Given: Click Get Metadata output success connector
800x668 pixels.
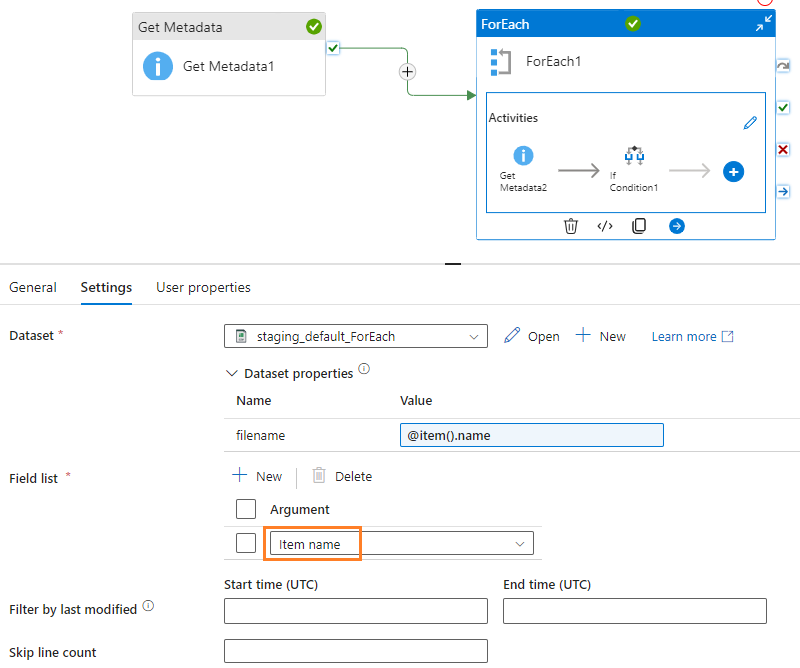Looking at the screenshot, I should coord(333,48).
